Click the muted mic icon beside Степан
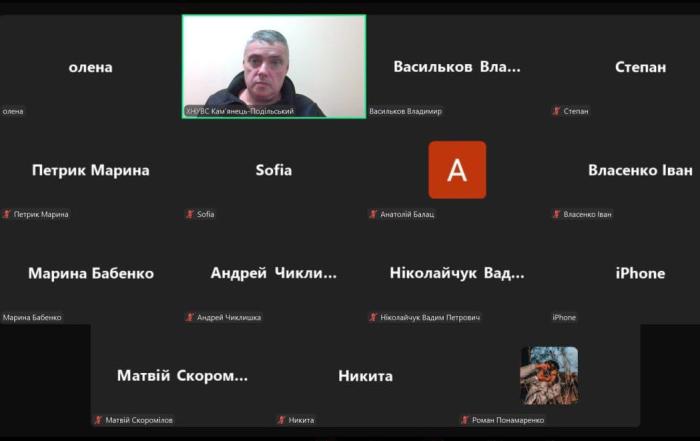Image resolution: width=700 pixels, height=441 pixels. pos(556,111)
